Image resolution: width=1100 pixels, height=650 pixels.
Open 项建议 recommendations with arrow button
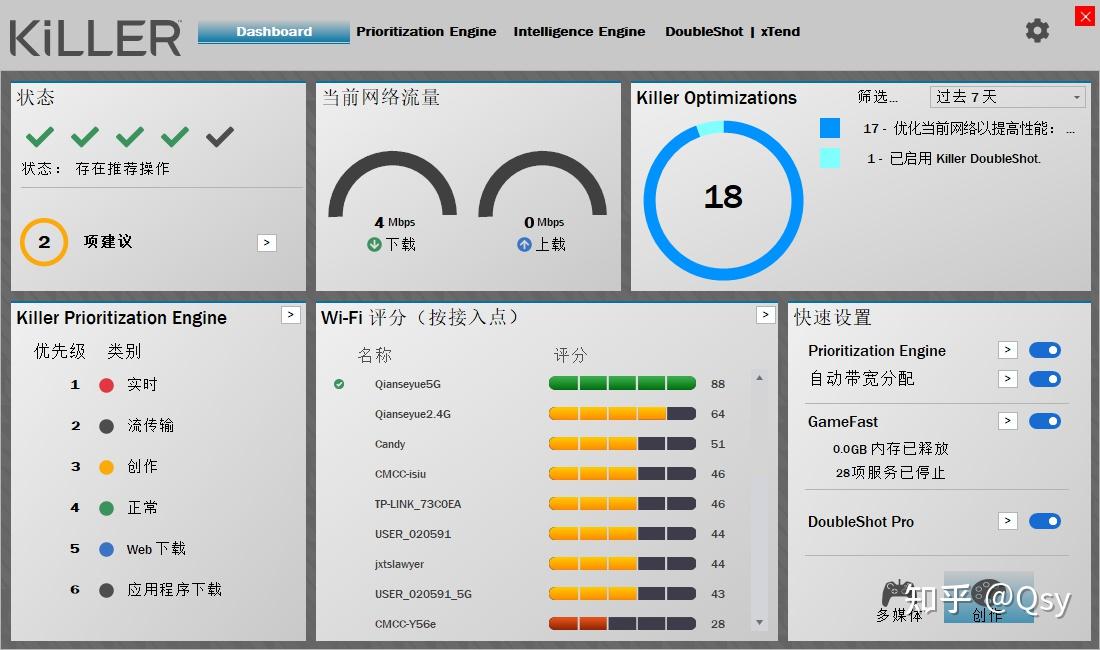(x=266, y=242)
